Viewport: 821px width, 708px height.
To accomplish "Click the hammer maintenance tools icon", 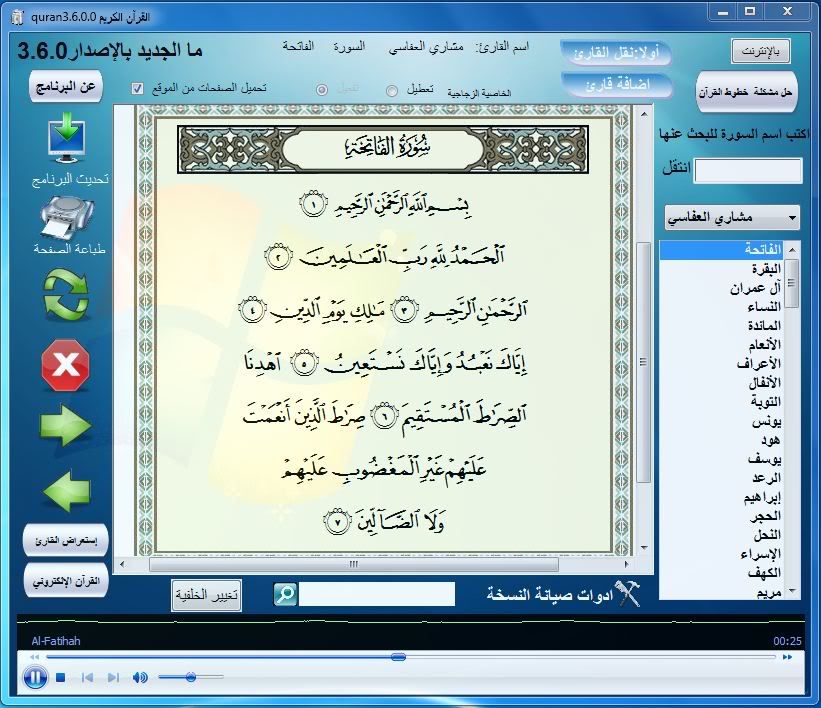I will [x=627, y=594].
